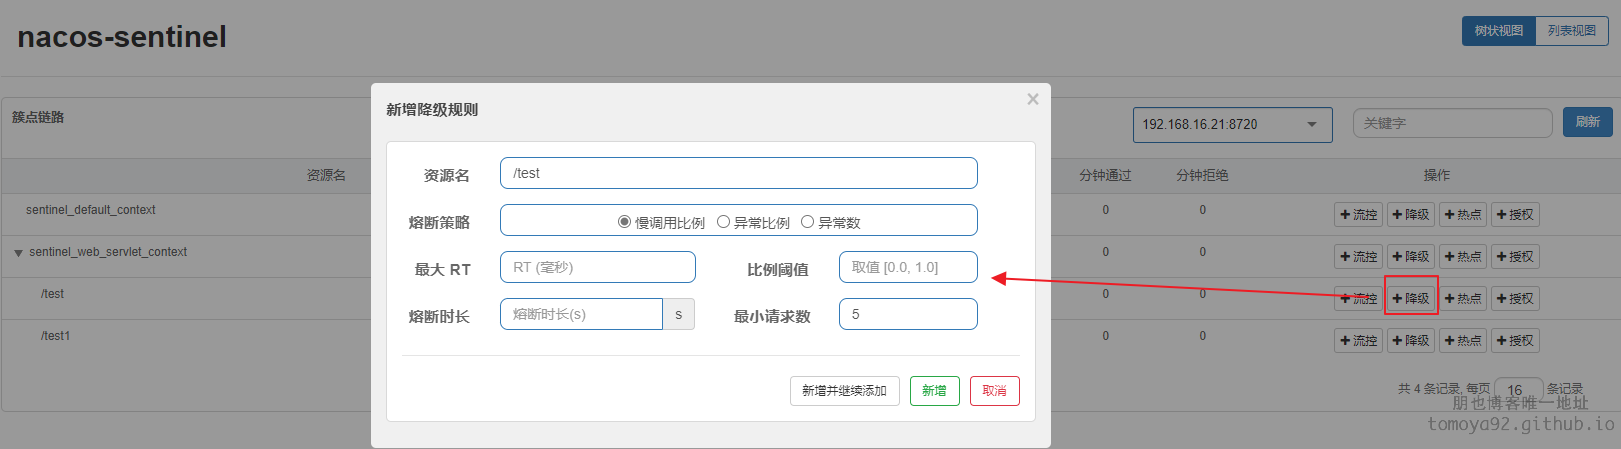The height and width of the screenshot is (449, 1621).
Task: Click the sentinel_web_servlet_context resource name
Action: pyautogui.click(x=108, y=252)
